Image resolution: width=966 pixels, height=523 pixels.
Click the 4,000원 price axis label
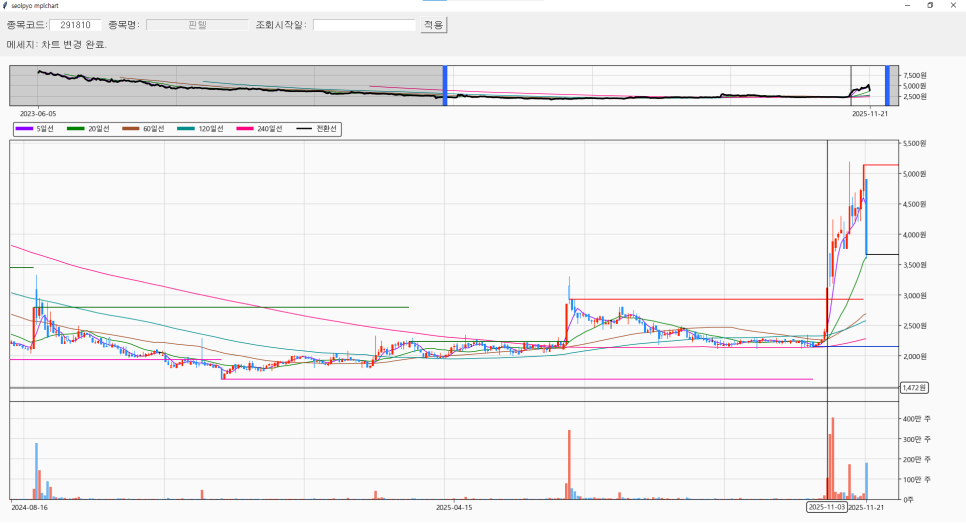click(x=914, y=235)
